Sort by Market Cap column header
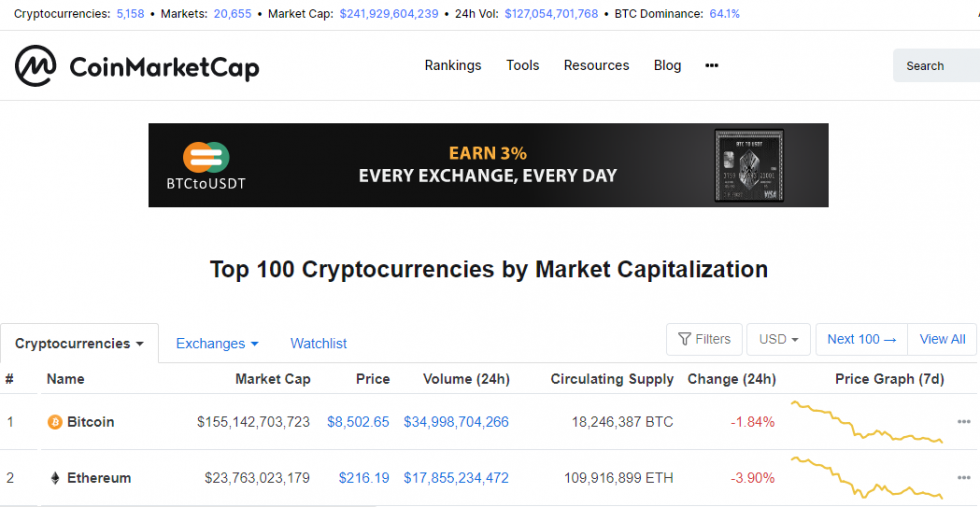The height and width of the screenshot is (507, 980). 272,379
